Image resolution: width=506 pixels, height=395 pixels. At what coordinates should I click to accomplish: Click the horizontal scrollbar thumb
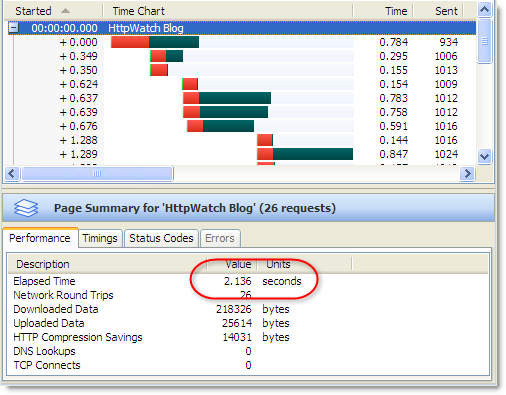point(97,174)
